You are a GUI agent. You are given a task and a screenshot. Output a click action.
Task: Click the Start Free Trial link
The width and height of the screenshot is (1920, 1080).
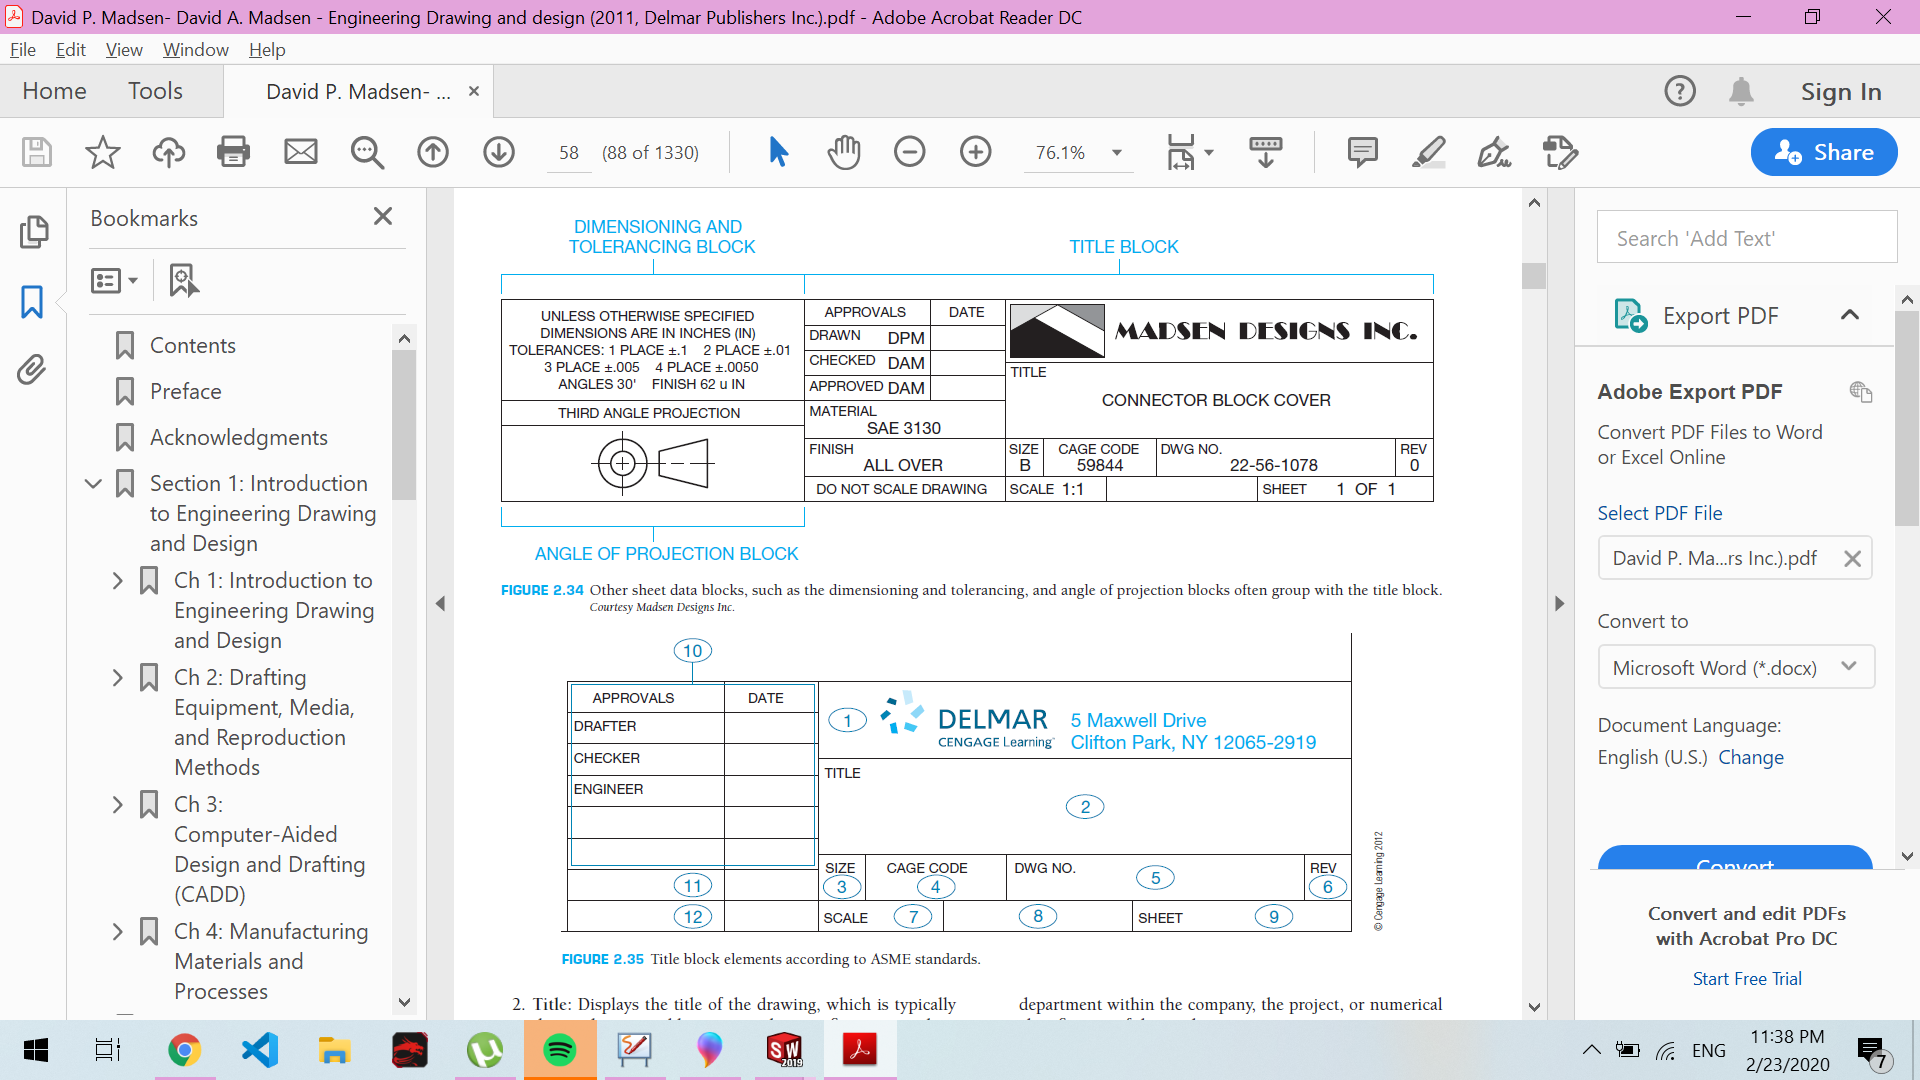pos(1746,979)
